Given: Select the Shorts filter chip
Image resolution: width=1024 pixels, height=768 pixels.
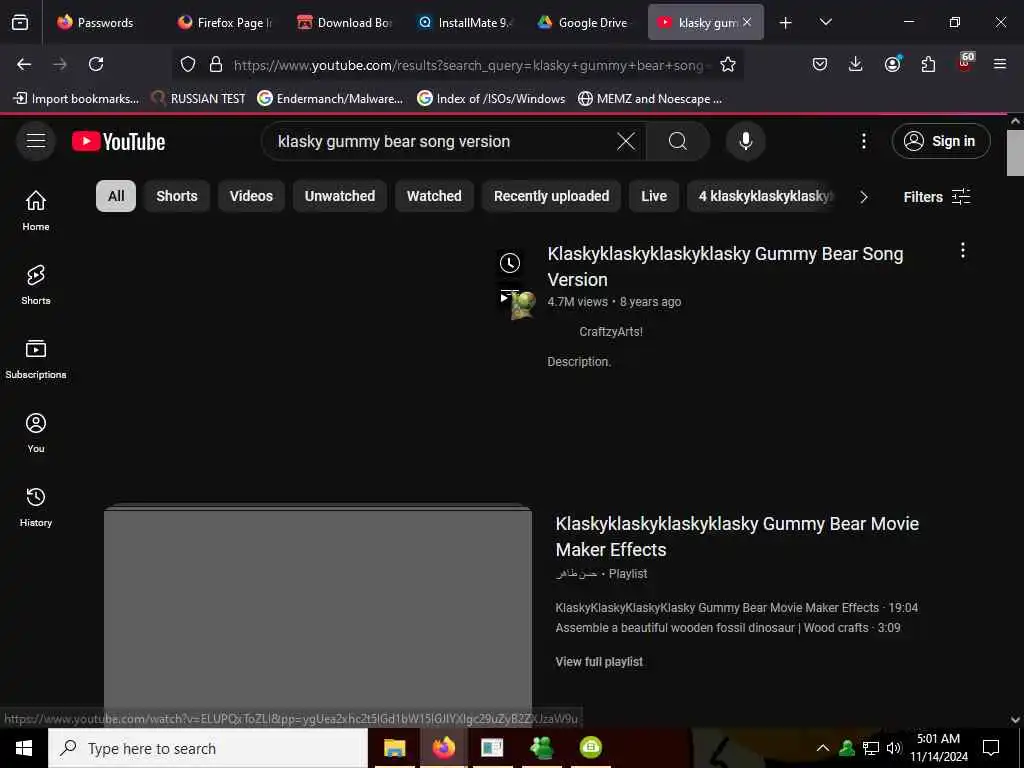Looking at the screenshot, I should 176,196.
